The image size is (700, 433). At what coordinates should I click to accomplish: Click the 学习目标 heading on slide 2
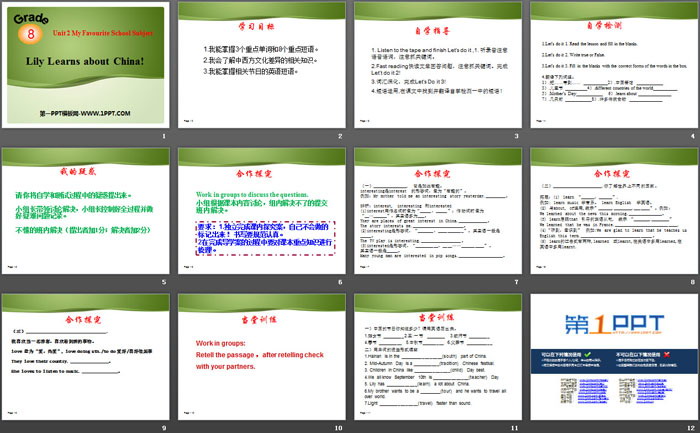pyautogui.click(x=256, y=26)
